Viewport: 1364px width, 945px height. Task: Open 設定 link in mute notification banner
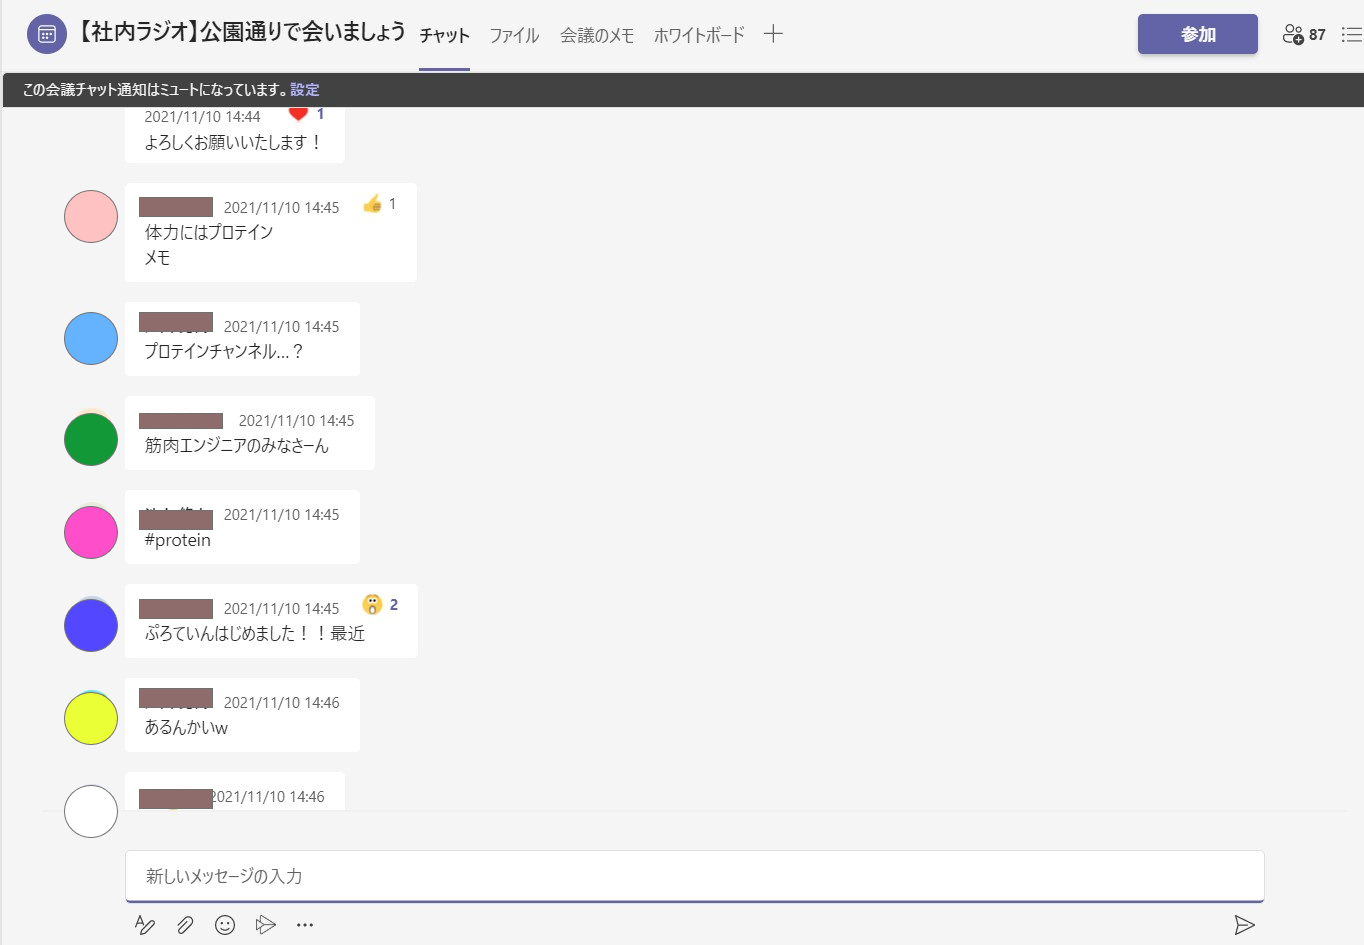[x=305, y=90]
